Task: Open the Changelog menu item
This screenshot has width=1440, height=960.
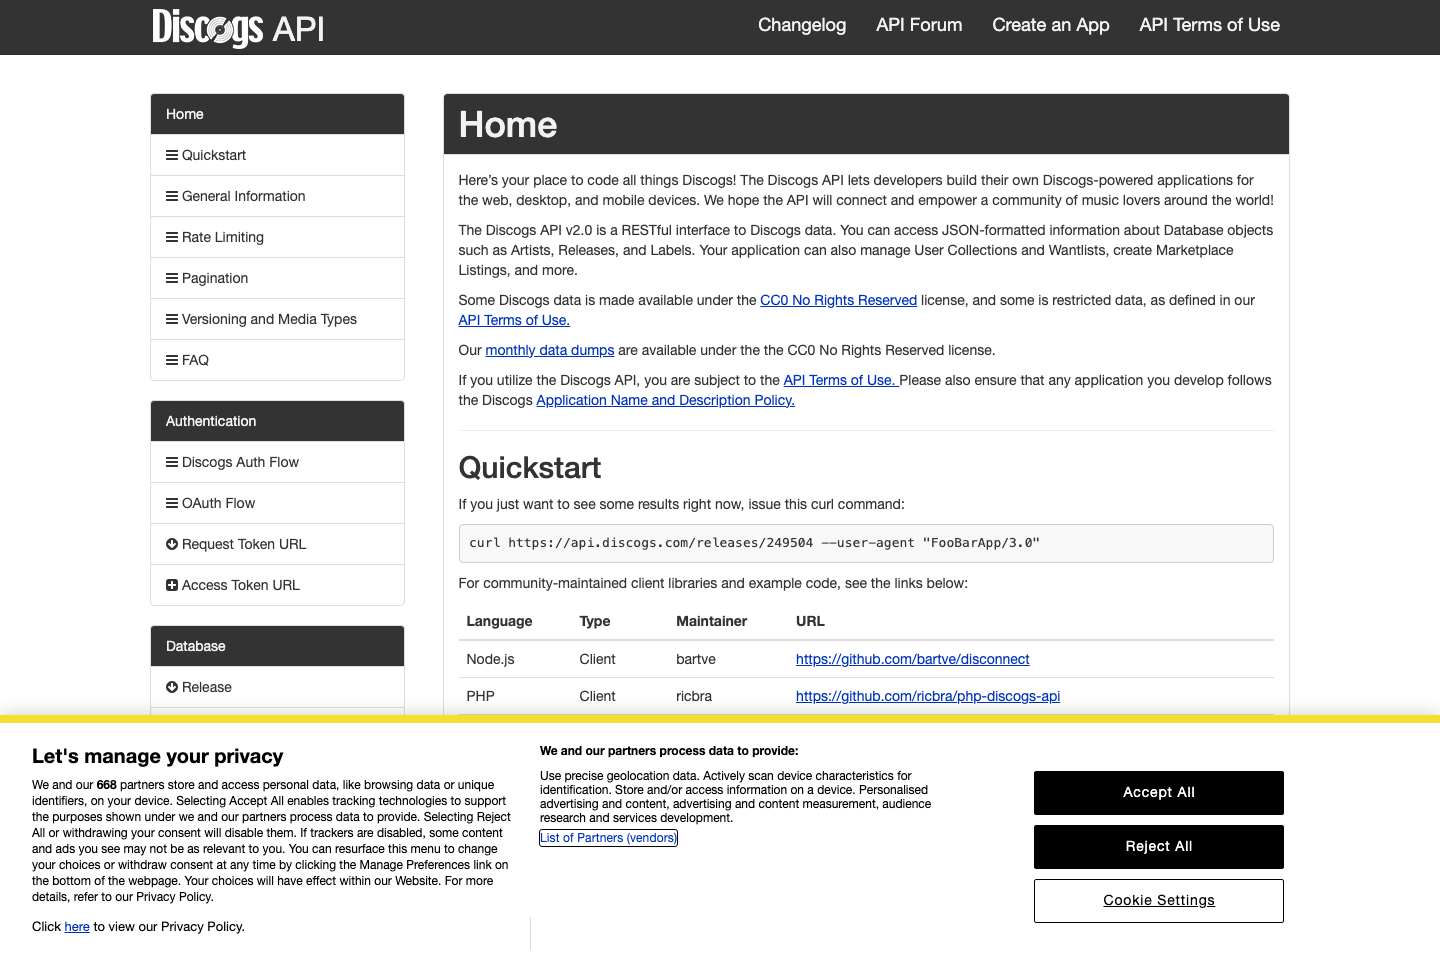Action: pos(801,25)
